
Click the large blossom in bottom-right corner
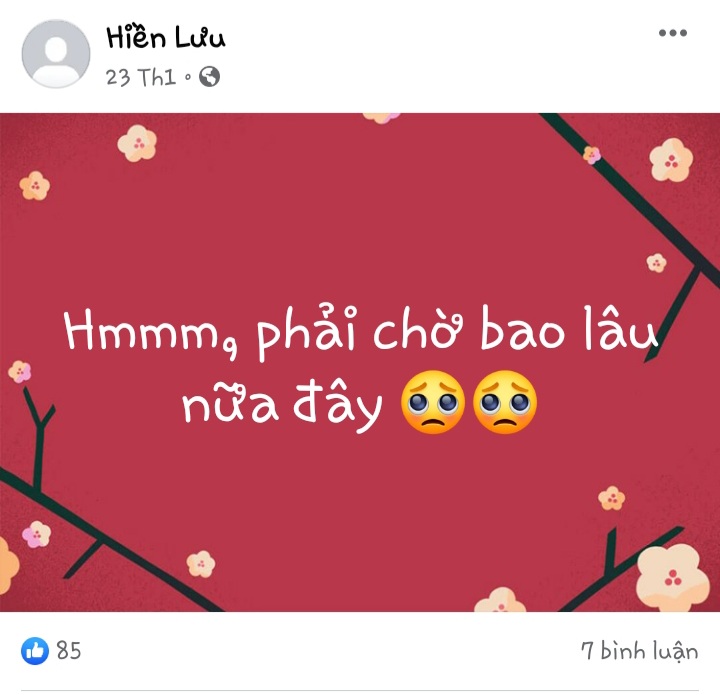click(672, 577)
